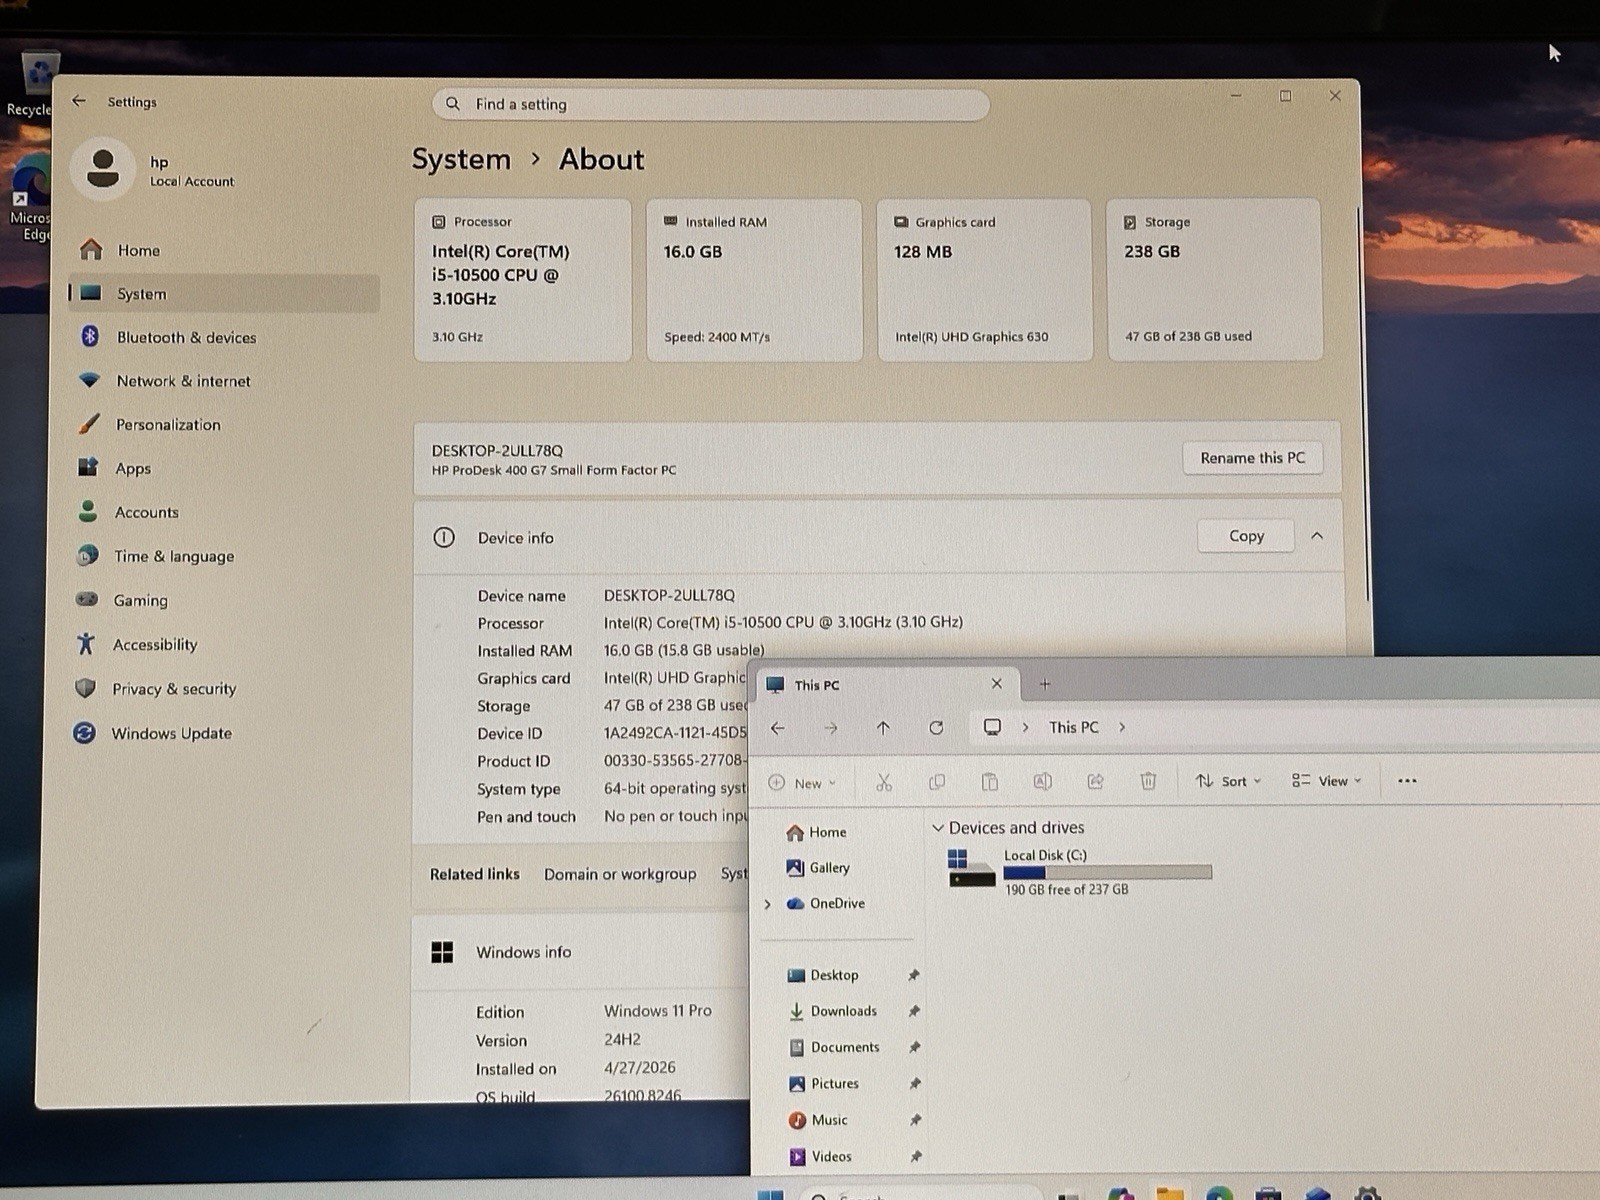The image size is (1600, 1200).
Task: Select the This PC tab in File Explorer
Action: pyautogui.click(x=885, y=685)
